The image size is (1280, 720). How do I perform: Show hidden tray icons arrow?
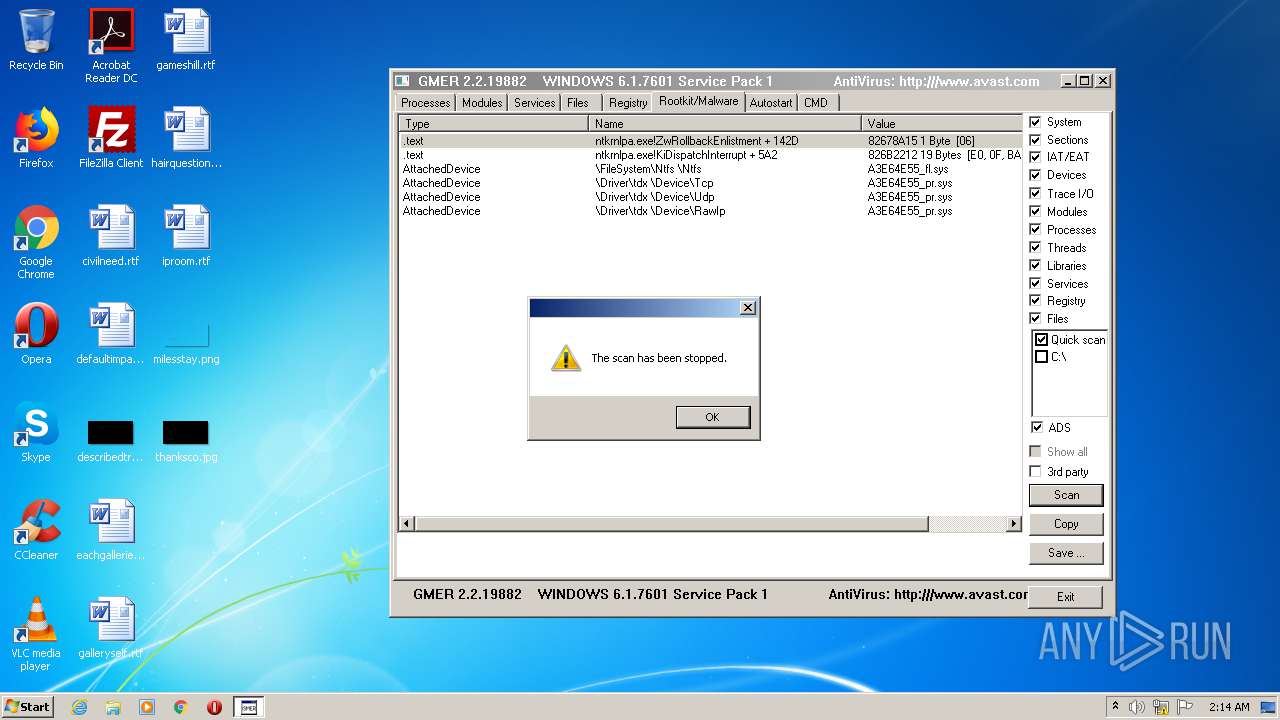[1115, 707]
